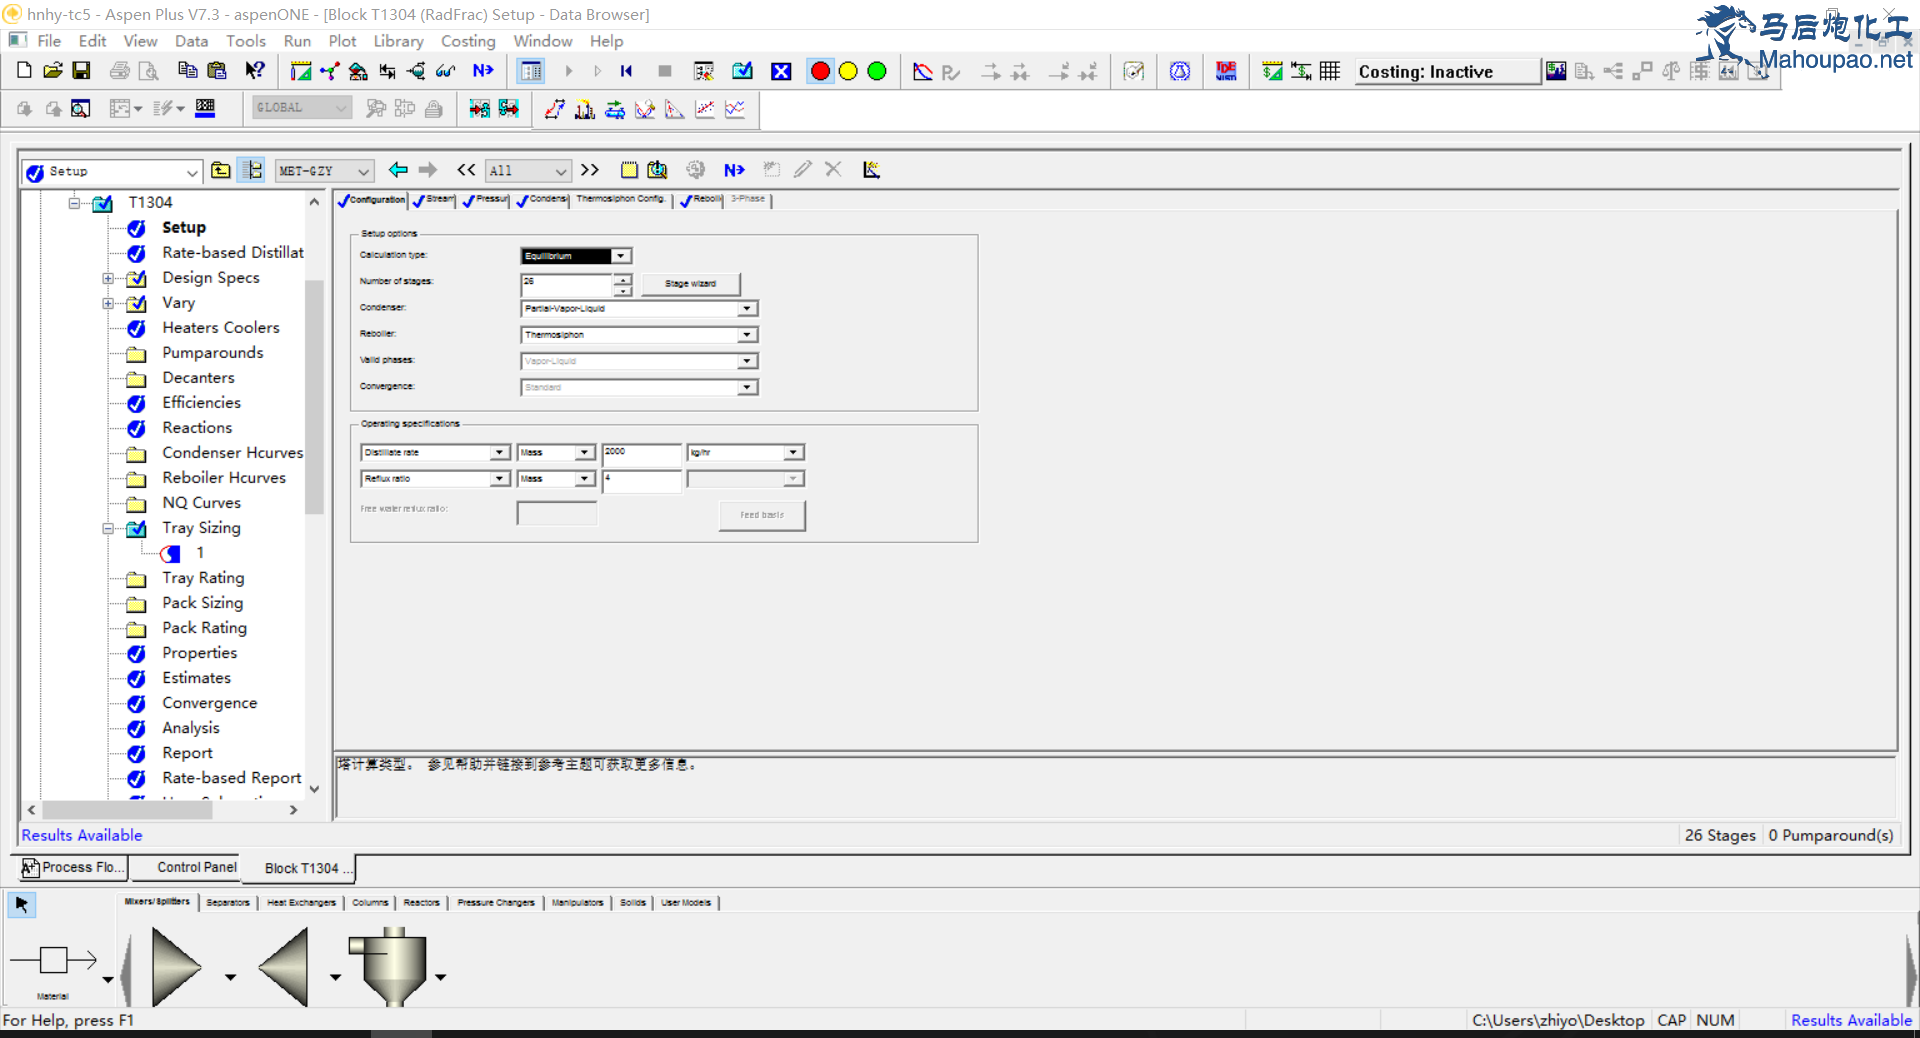Open the Reboiler type dropdown
This screenshot has width=1920, height=1038.
point(747,335)
